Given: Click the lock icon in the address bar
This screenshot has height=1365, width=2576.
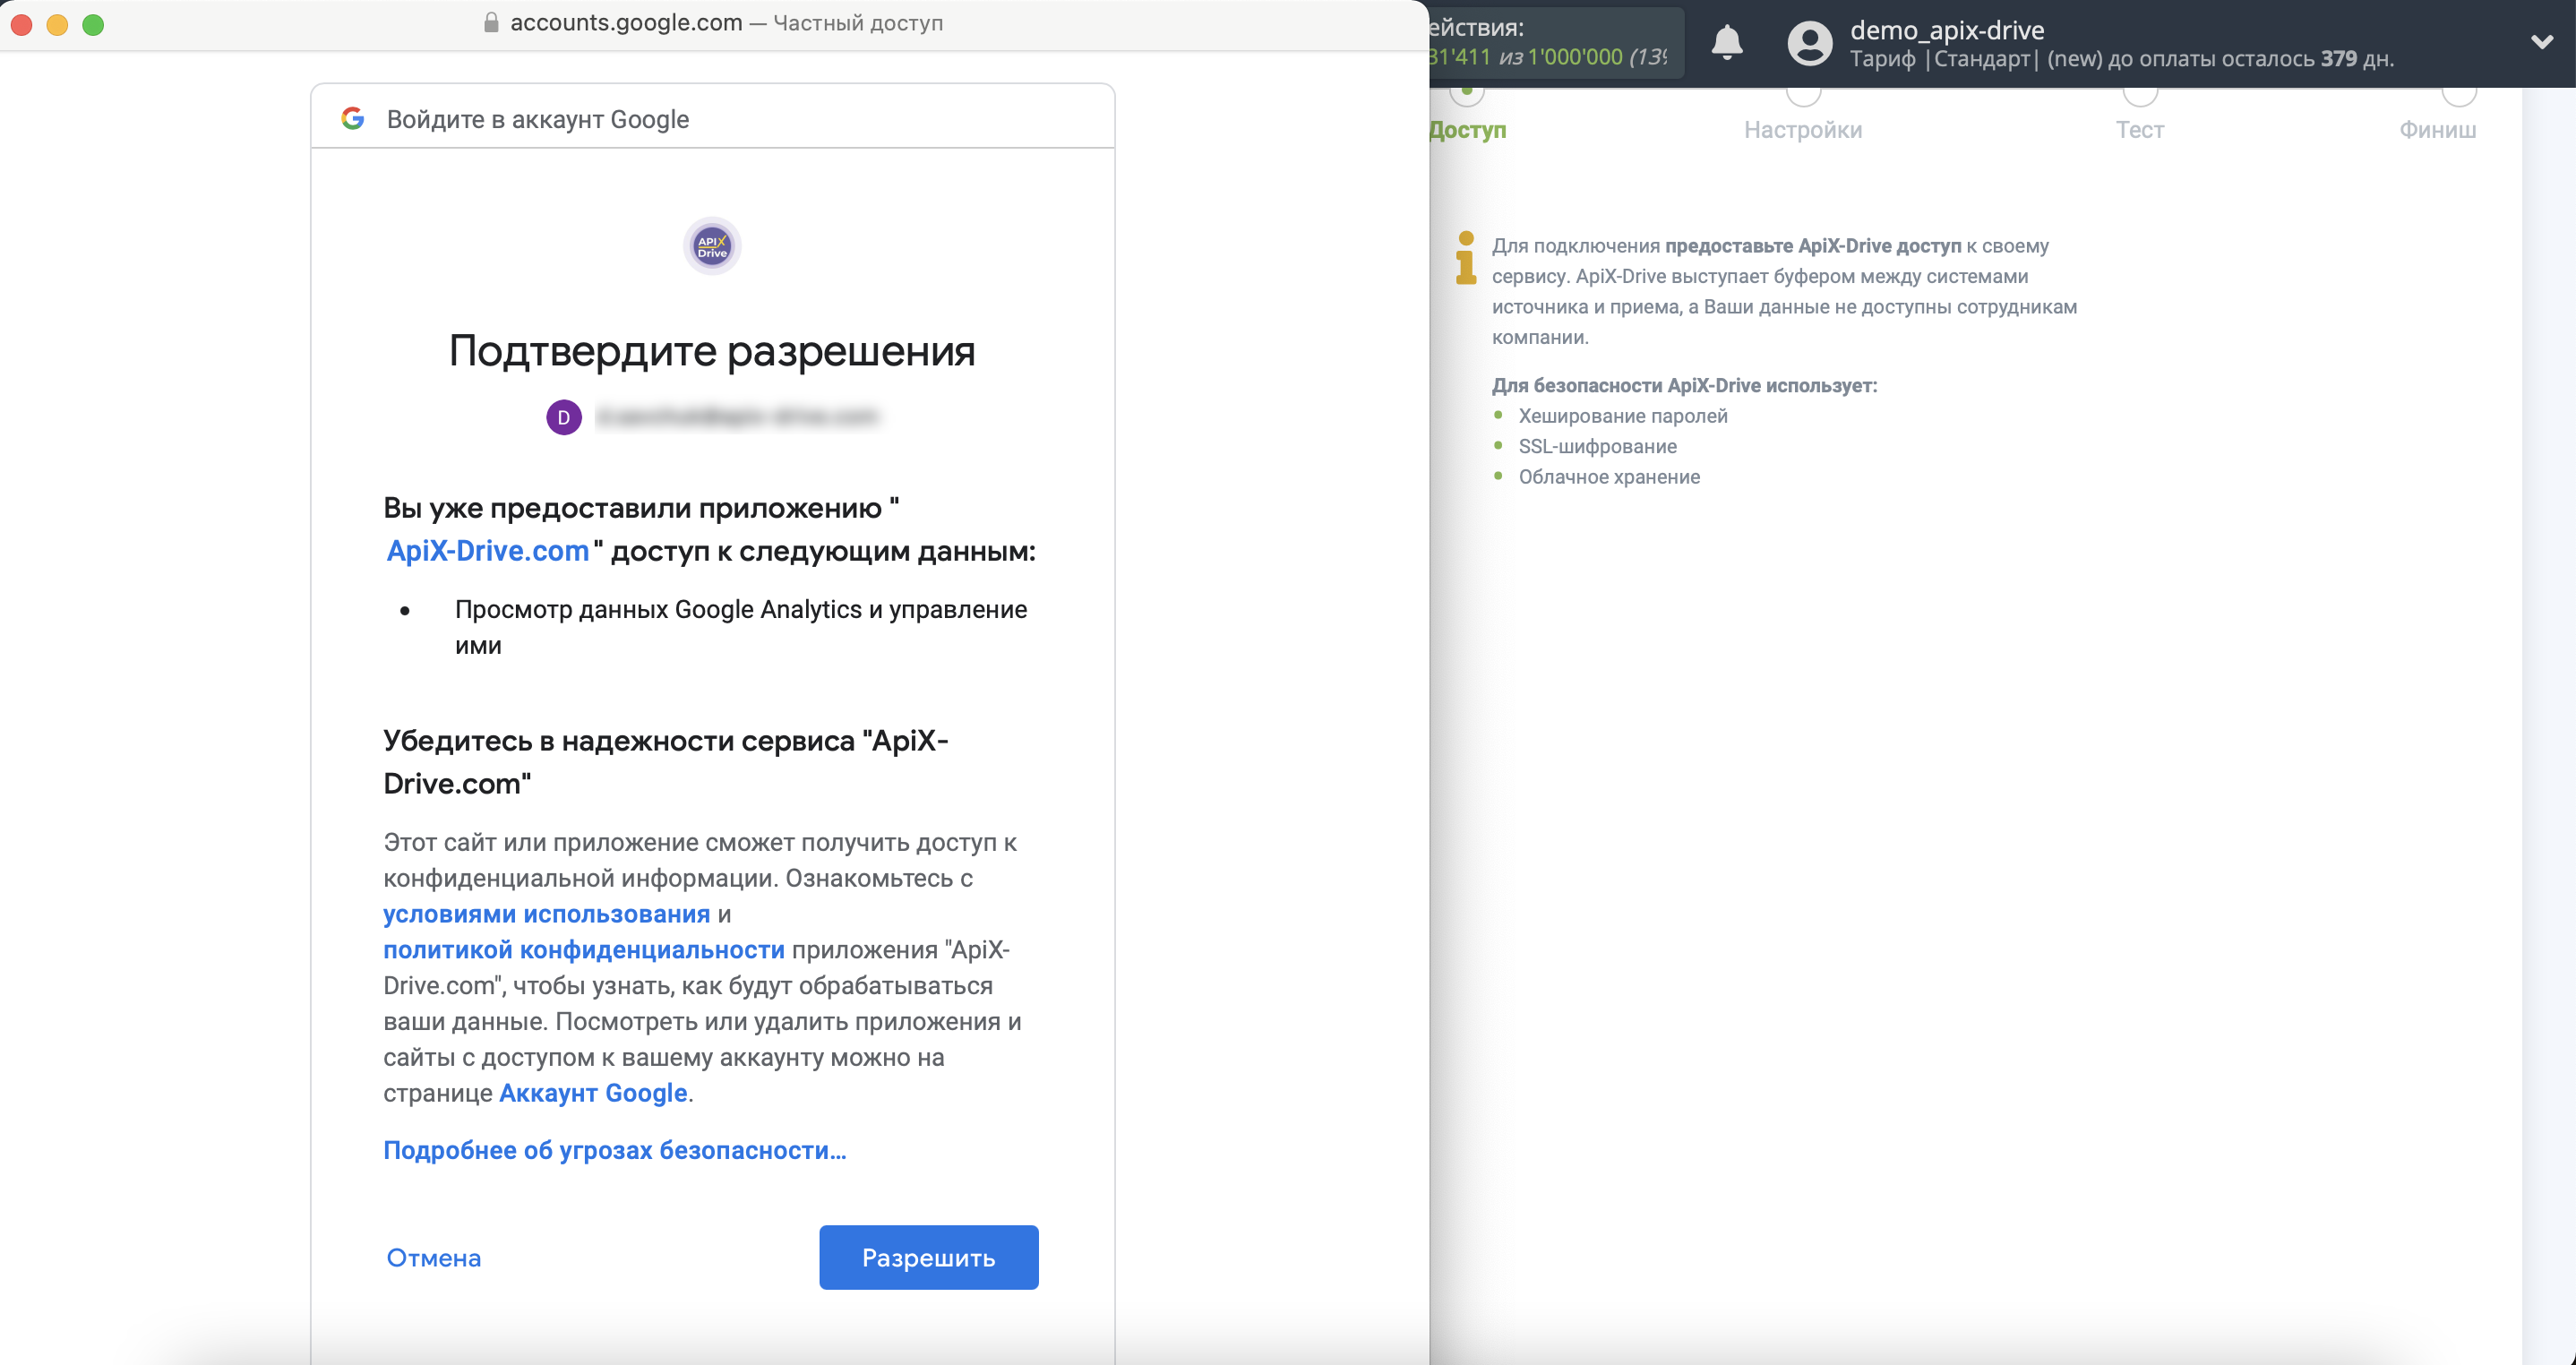Looking at the screenshot, I should click(491, 22).
